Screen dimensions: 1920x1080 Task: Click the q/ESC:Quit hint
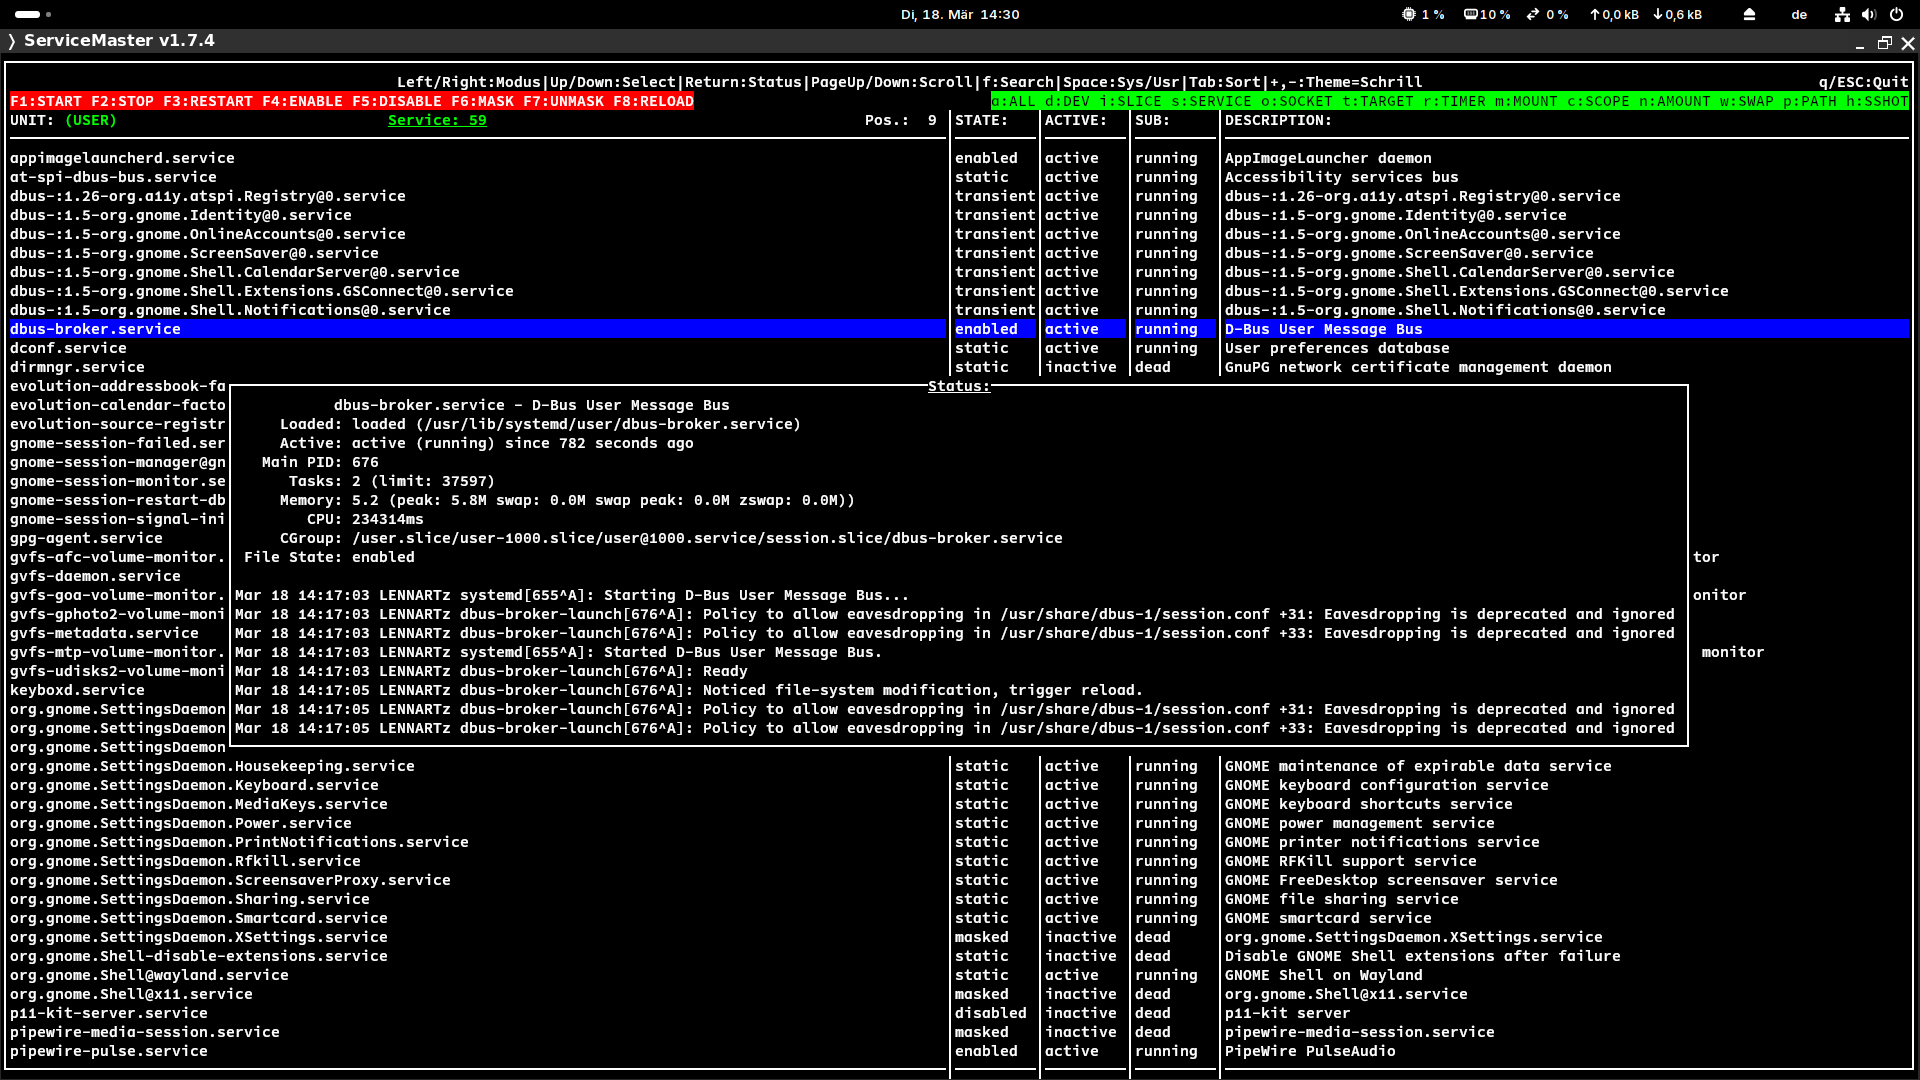1864,82
